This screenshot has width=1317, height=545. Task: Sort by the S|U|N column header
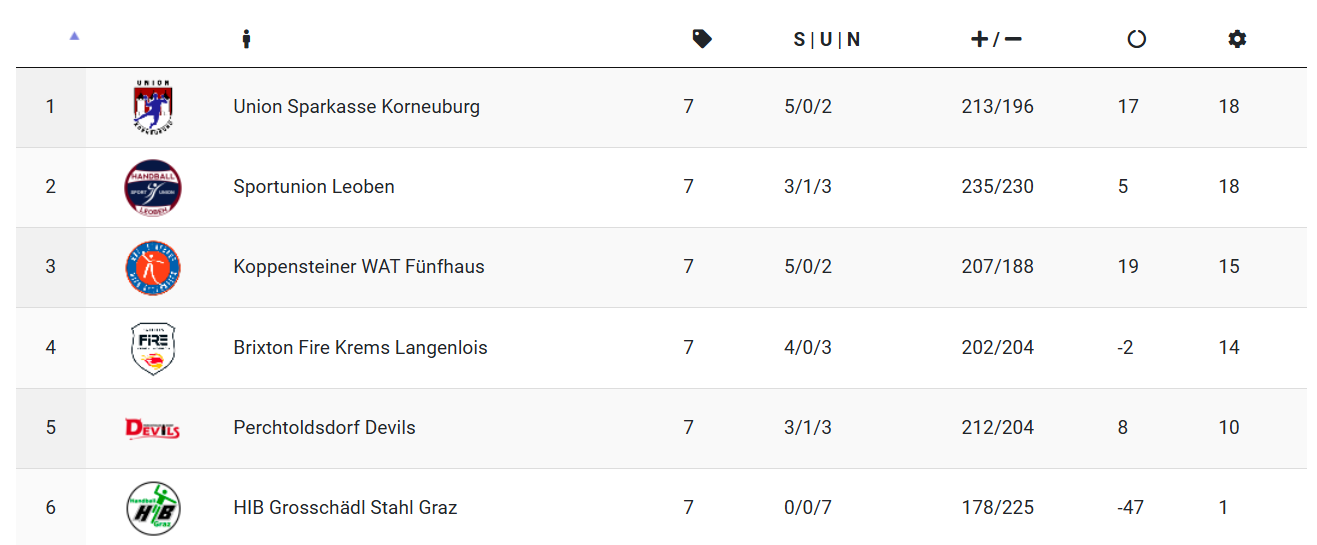827,39
